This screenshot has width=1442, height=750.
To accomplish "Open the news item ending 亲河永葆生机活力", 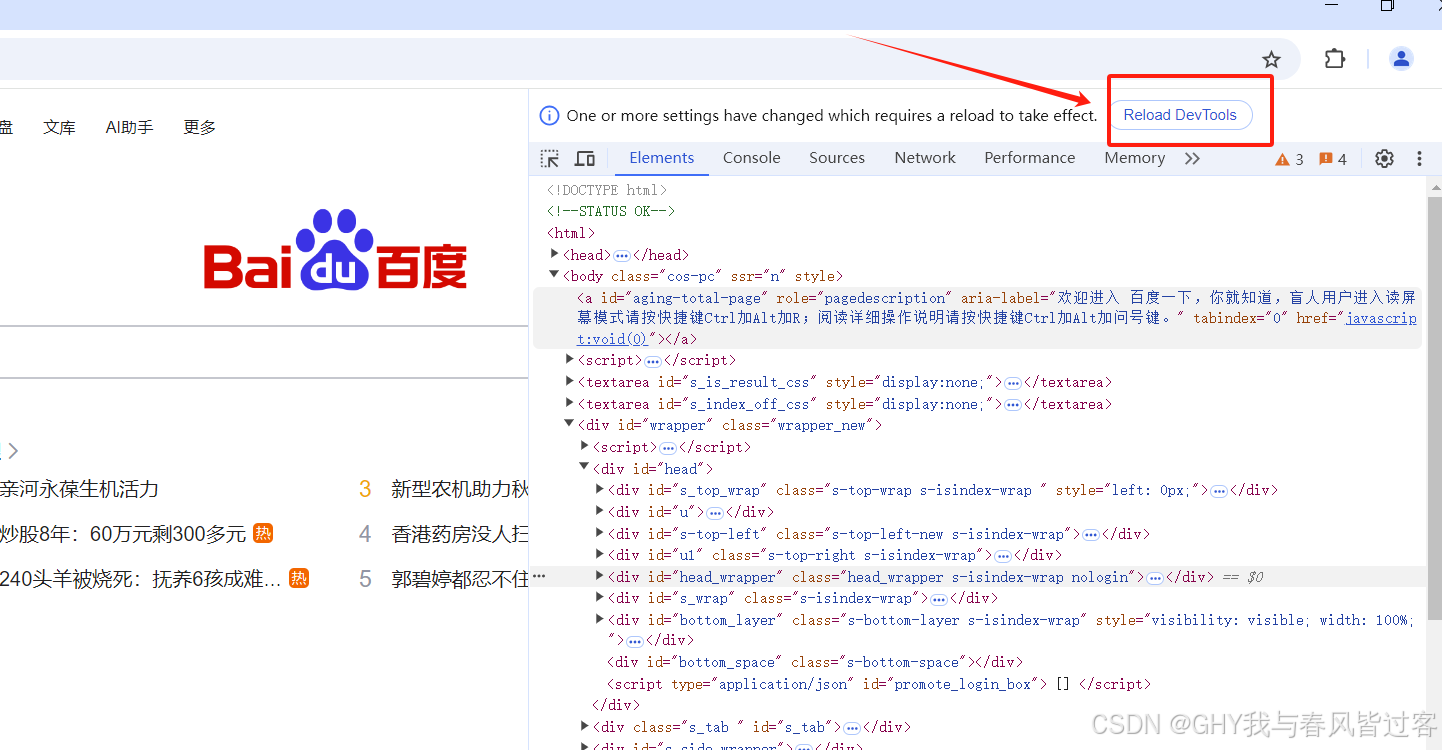I will tap(79, 489).
